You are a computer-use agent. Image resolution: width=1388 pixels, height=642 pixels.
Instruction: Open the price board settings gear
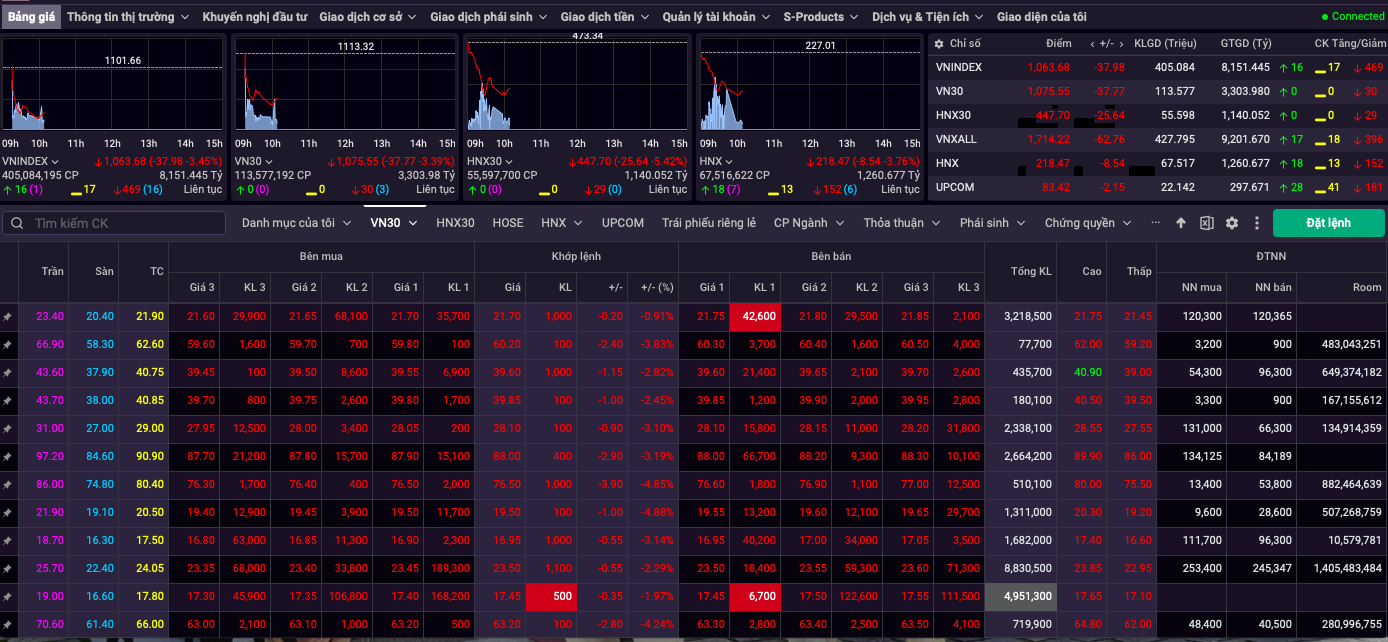(x=1232, y=223)
